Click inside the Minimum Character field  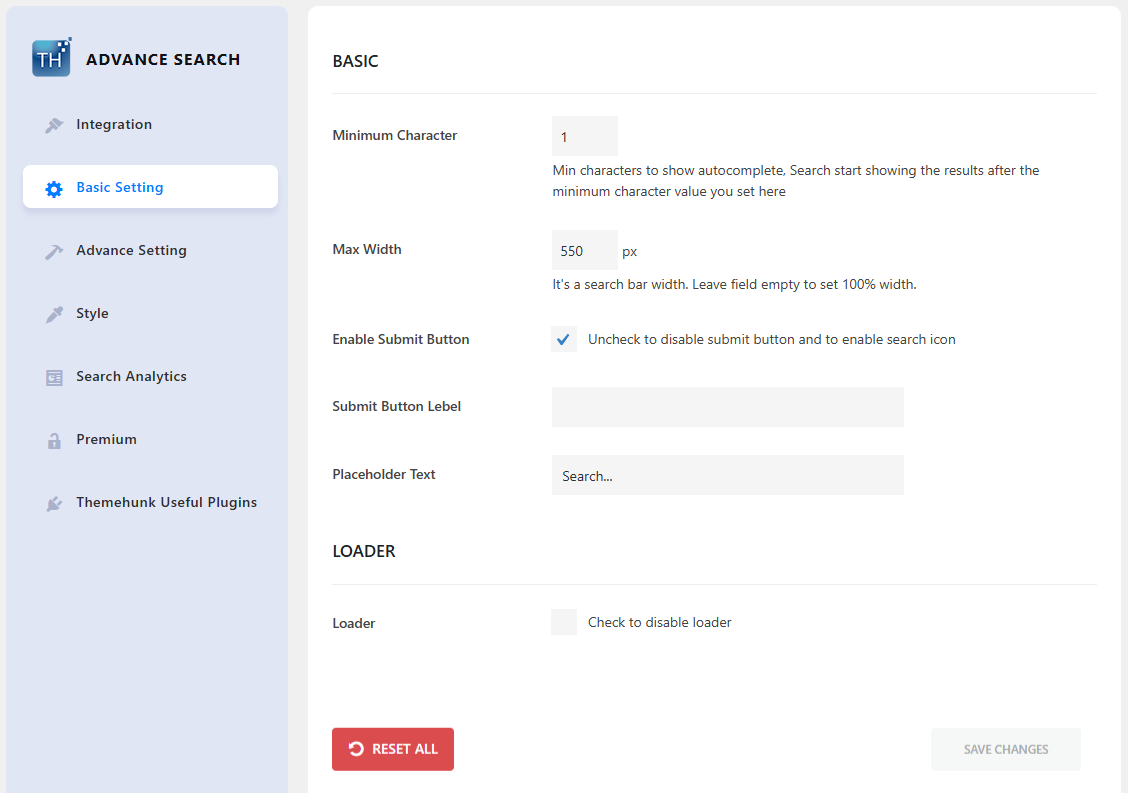click(x=584, y=136)
